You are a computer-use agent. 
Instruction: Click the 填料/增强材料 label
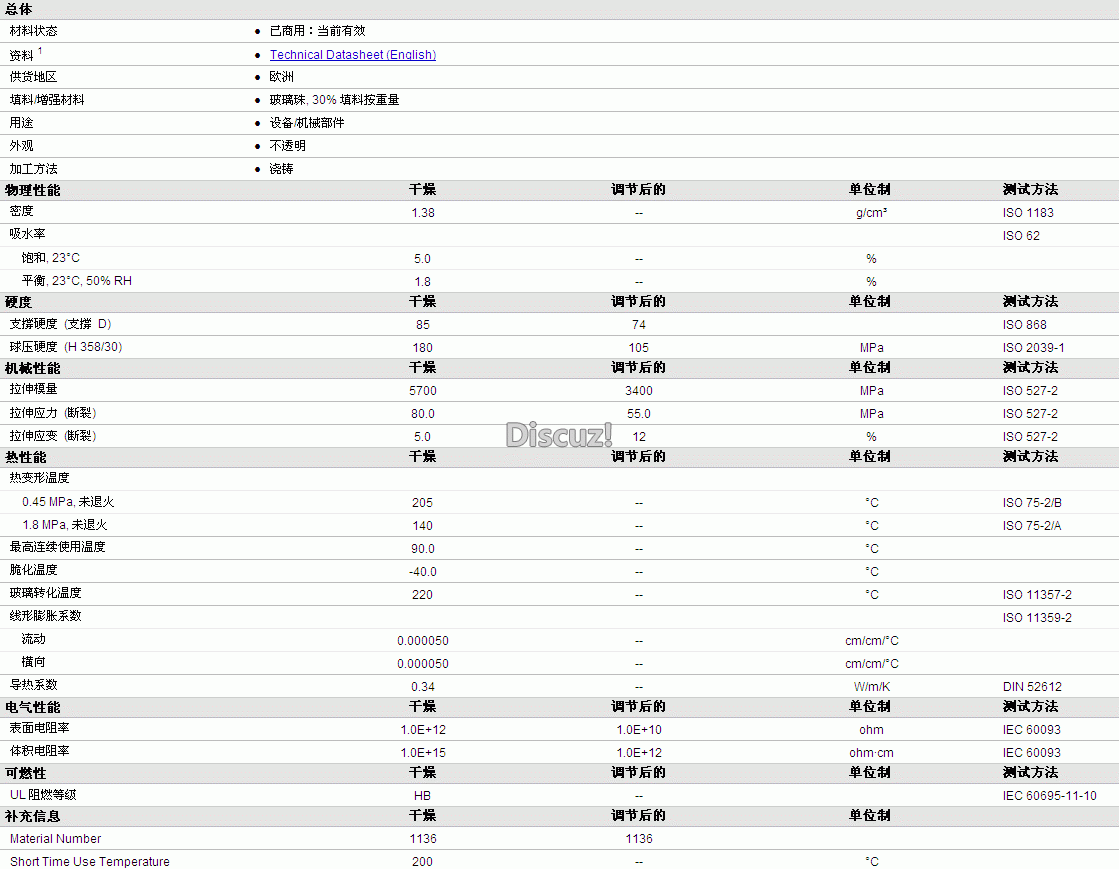(x=47, y=100)
